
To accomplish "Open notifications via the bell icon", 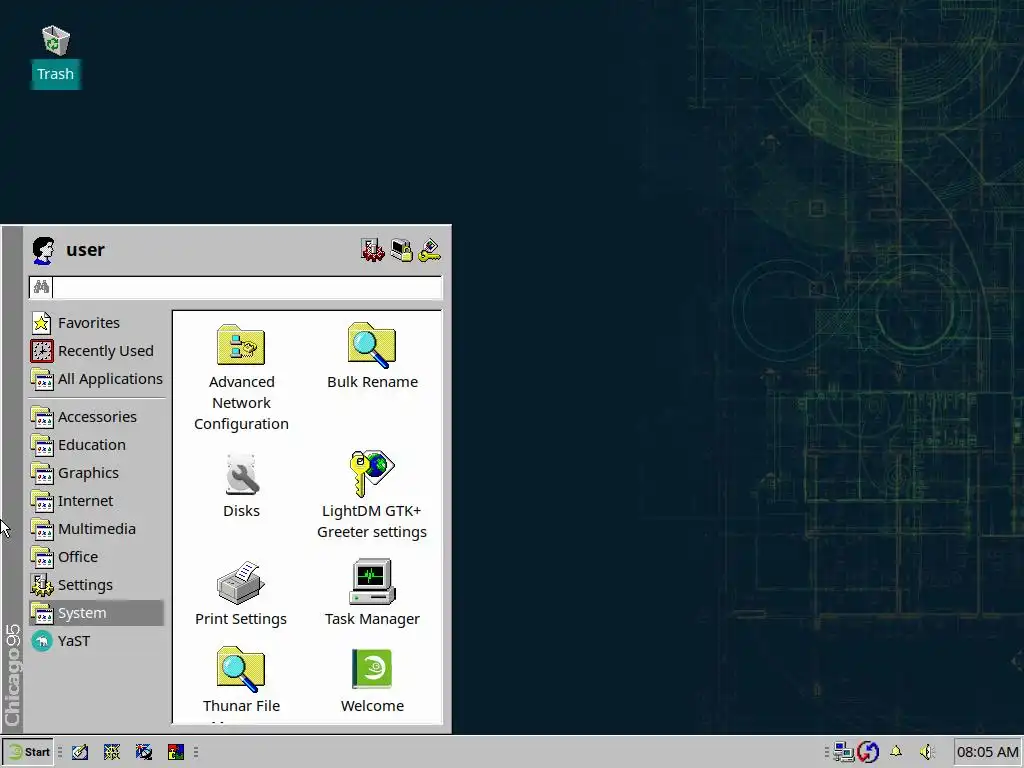I will 896,752.
